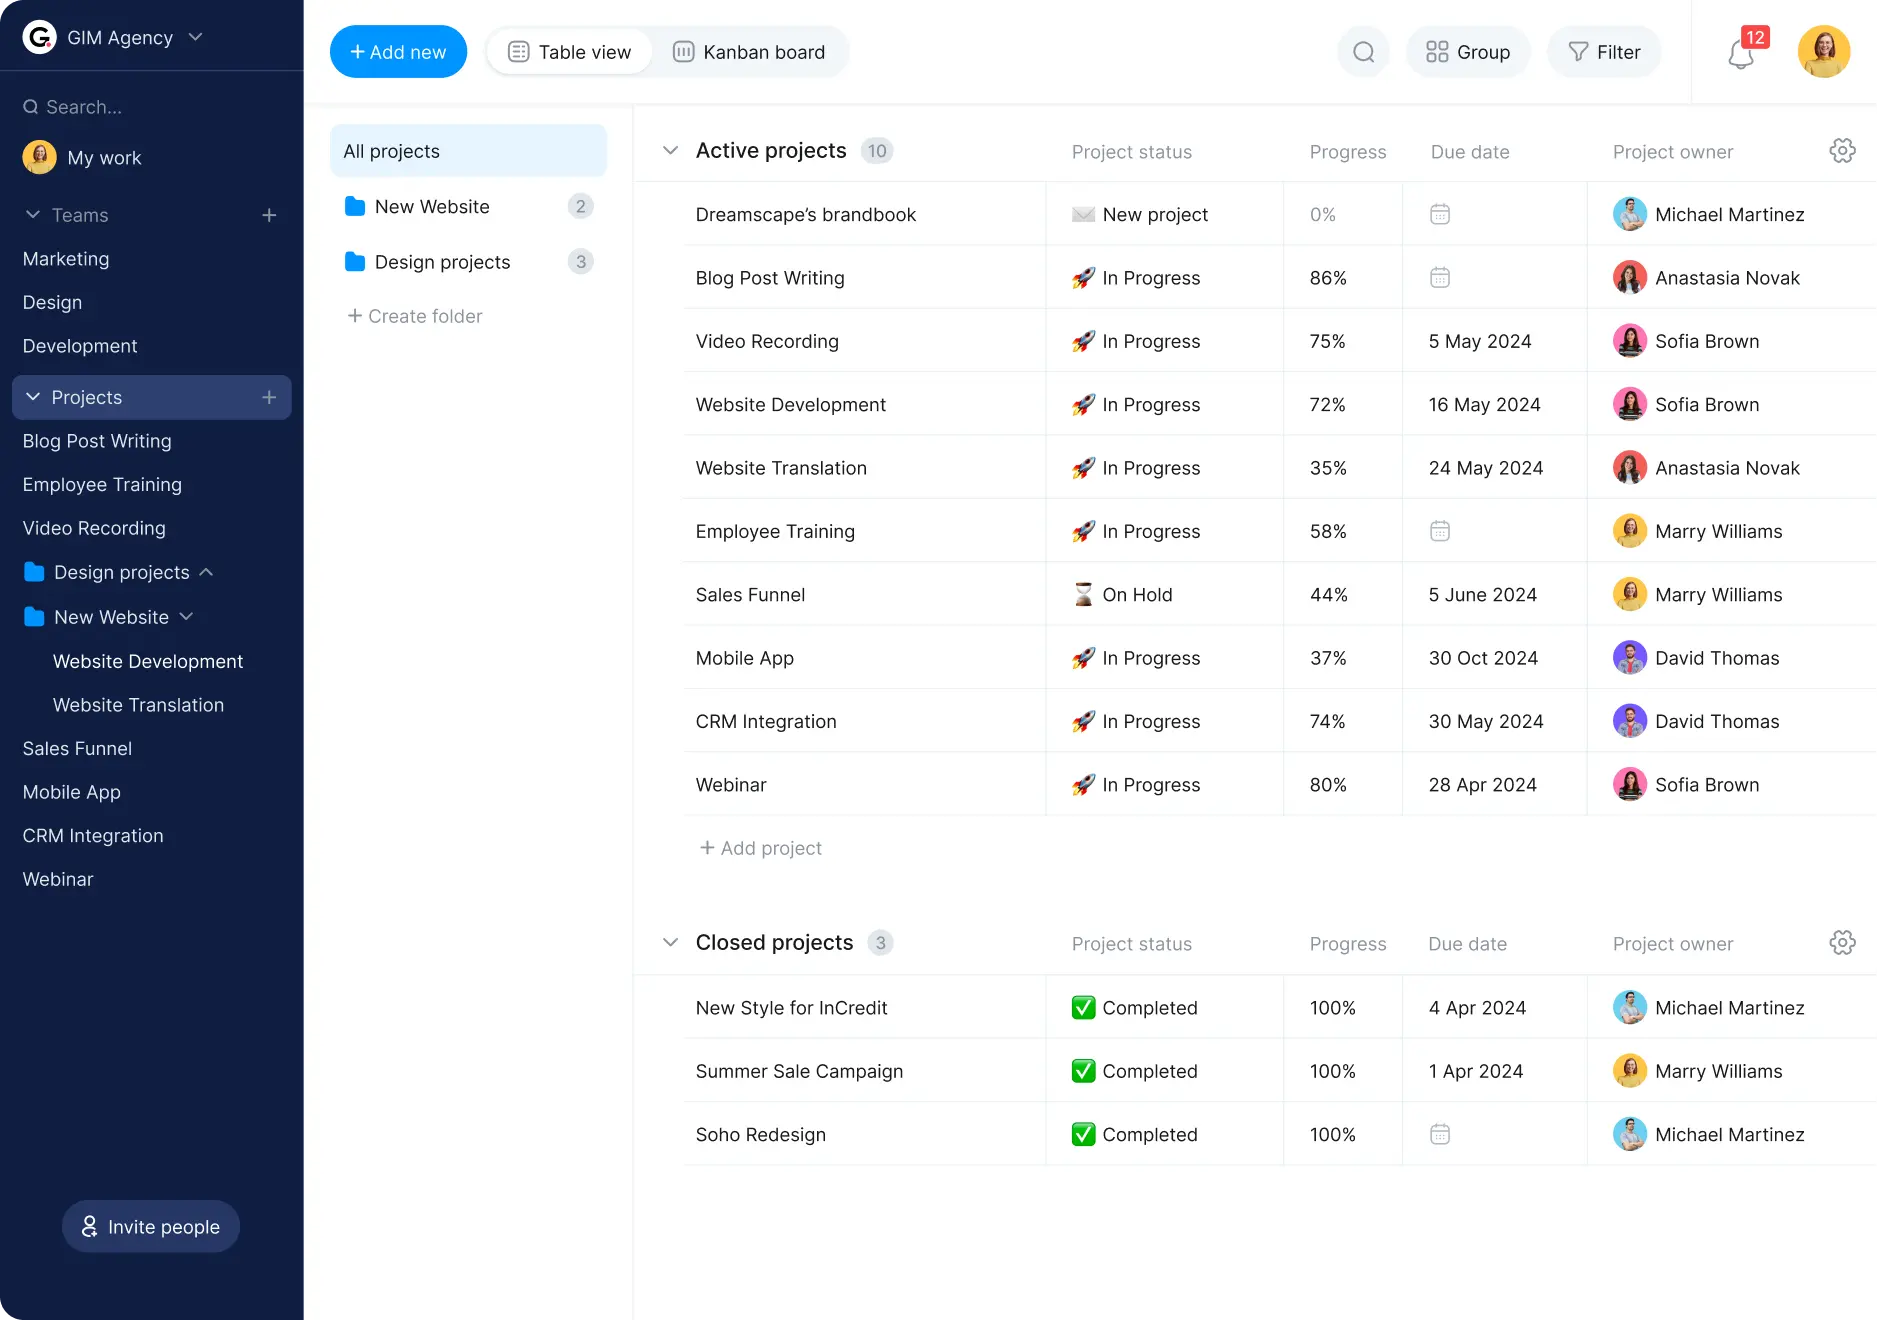Open the GIM Agency workspace dropdown
The width and height of the screenshot is (1878, 1320).
(197, 37)
